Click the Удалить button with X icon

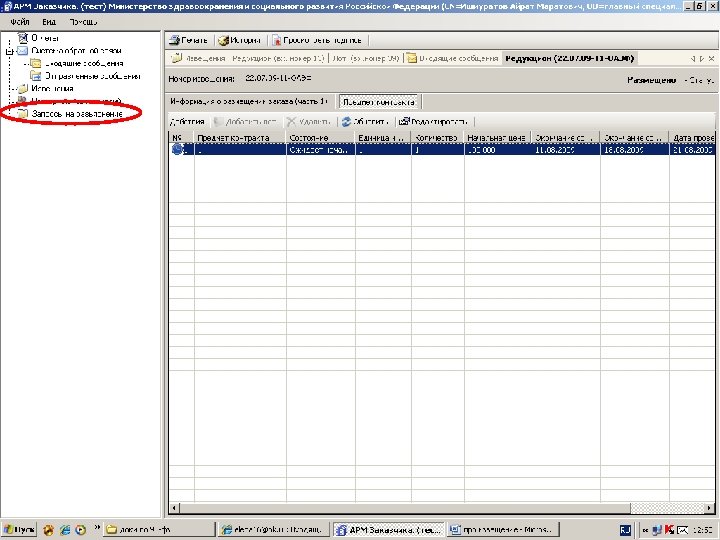point(308,122)
